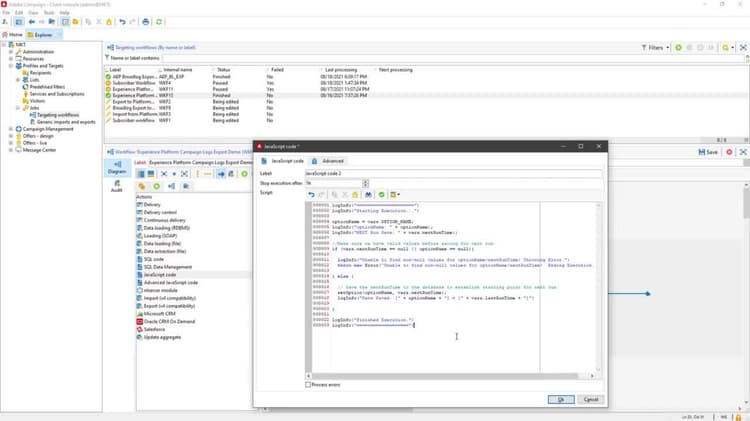Open the Audit view icon
This screenshot has height=421, width=750.
[117, 183]
